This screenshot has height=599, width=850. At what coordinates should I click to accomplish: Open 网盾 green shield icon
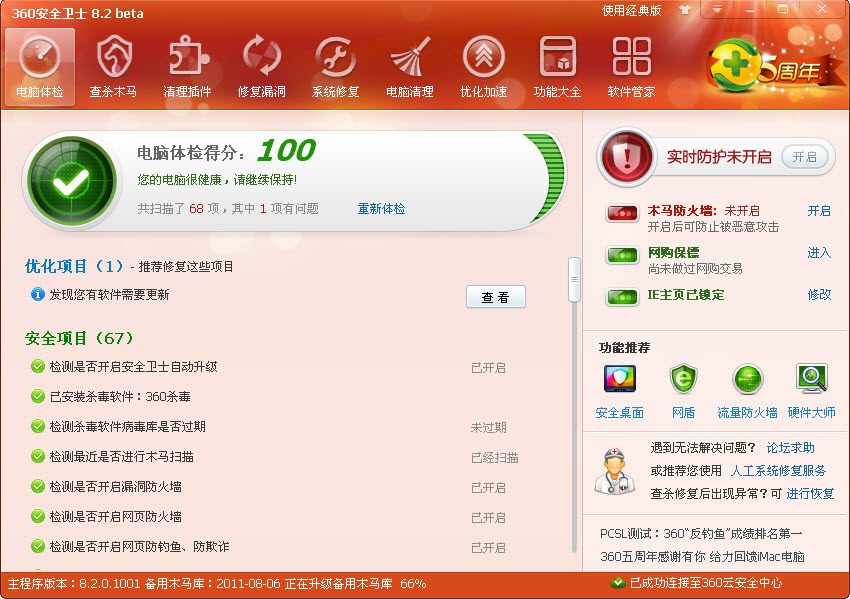(684, 379)
